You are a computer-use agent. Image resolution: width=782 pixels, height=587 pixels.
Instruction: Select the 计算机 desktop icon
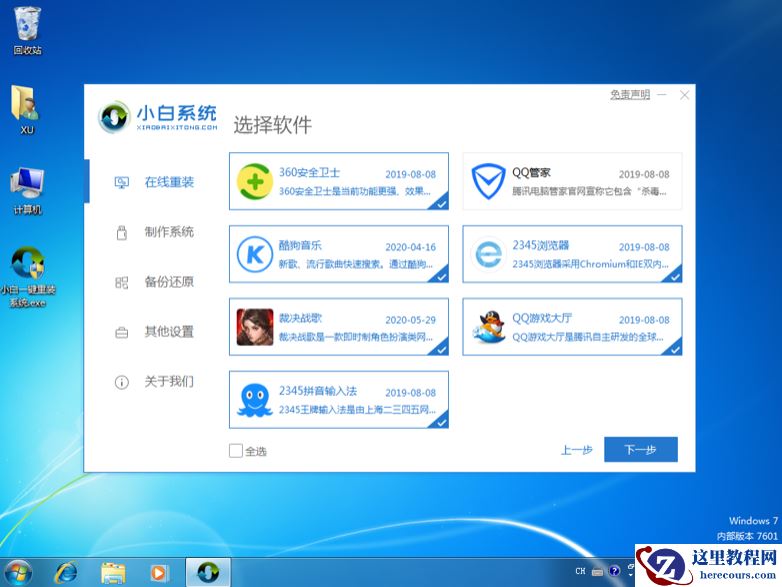(27, 191)
